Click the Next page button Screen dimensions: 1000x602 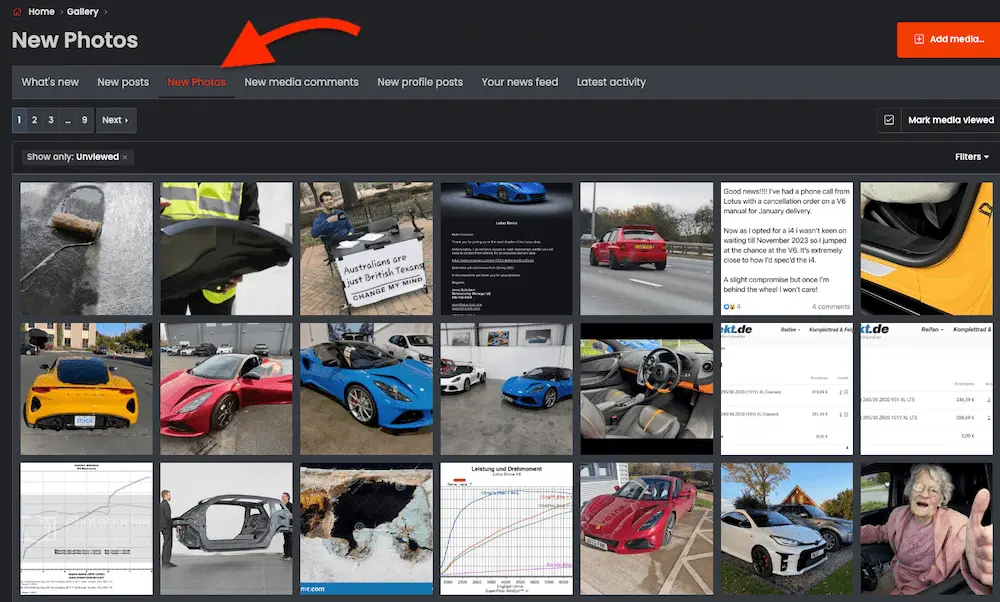pos(116,120)
